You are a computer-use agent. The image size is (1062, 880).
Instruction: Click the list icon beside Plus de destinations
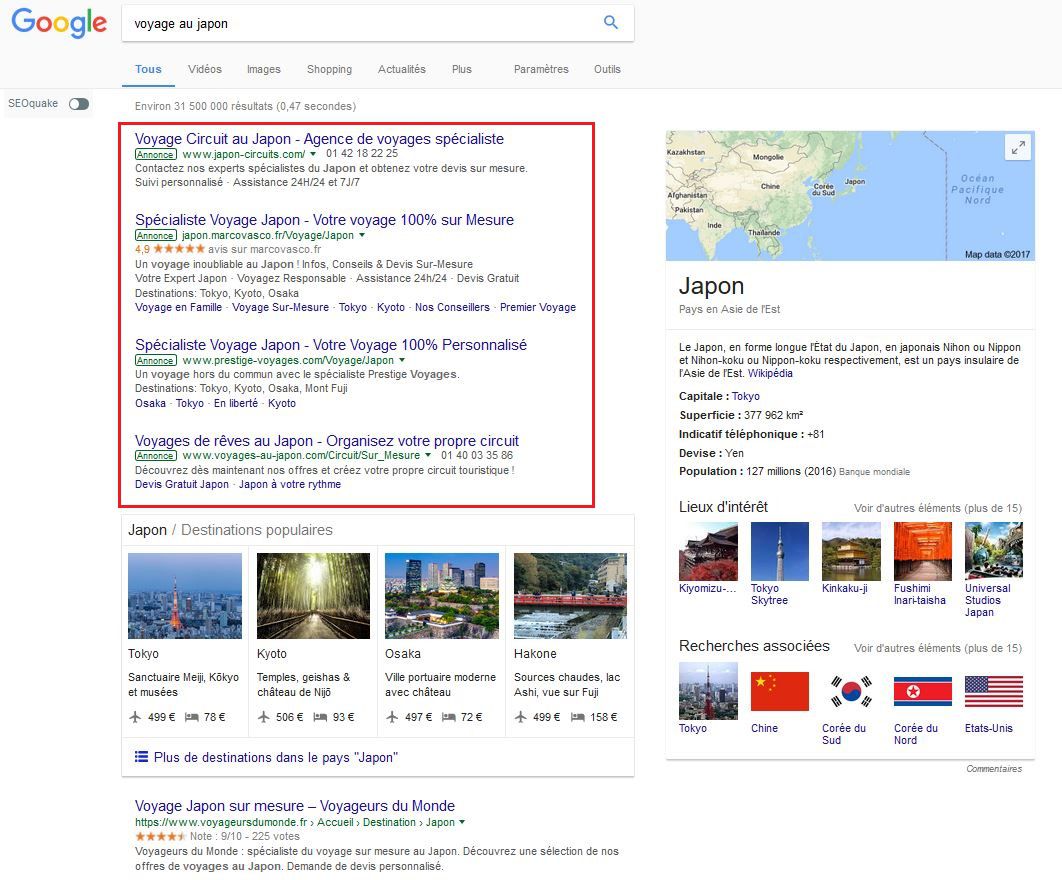pos(141,757)
